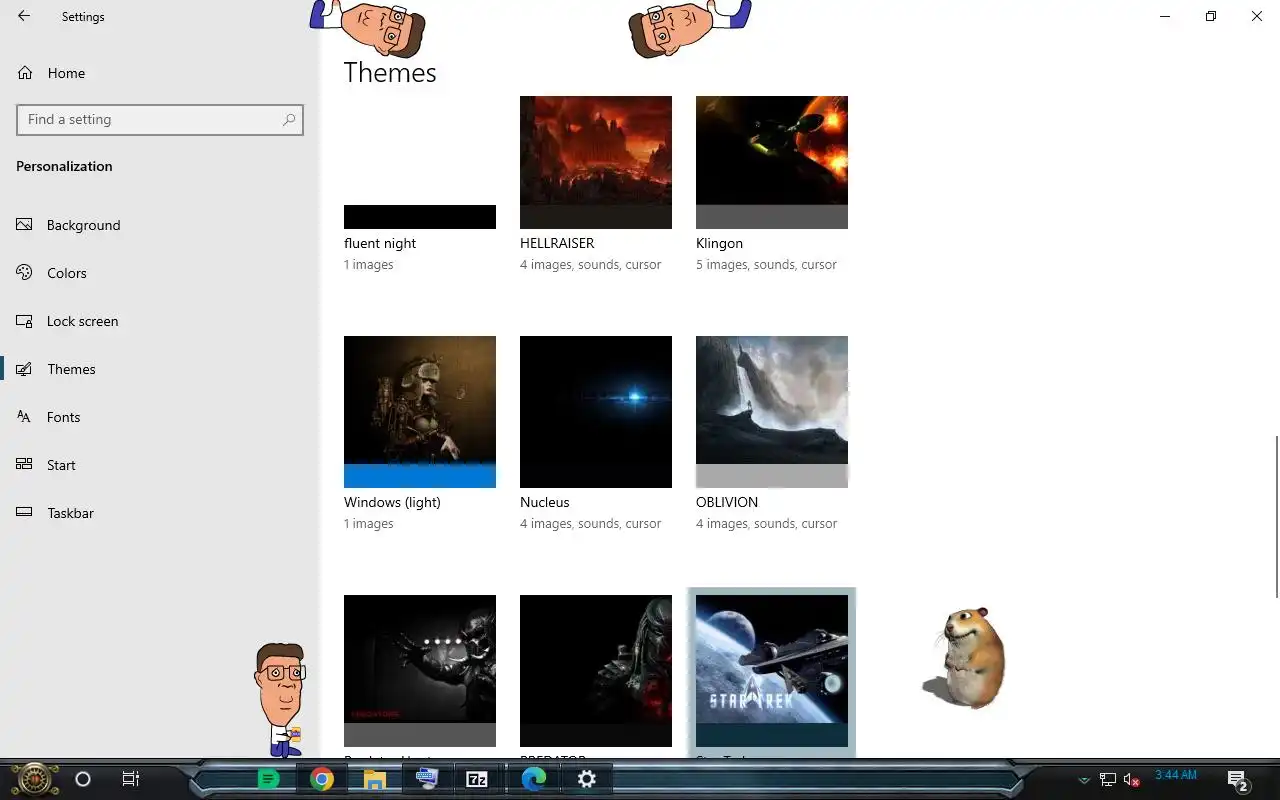Image resolution: width=1280 pixels, height=800 pixels.
Task: Open the network tray icon
Action: coord(1108,779)
